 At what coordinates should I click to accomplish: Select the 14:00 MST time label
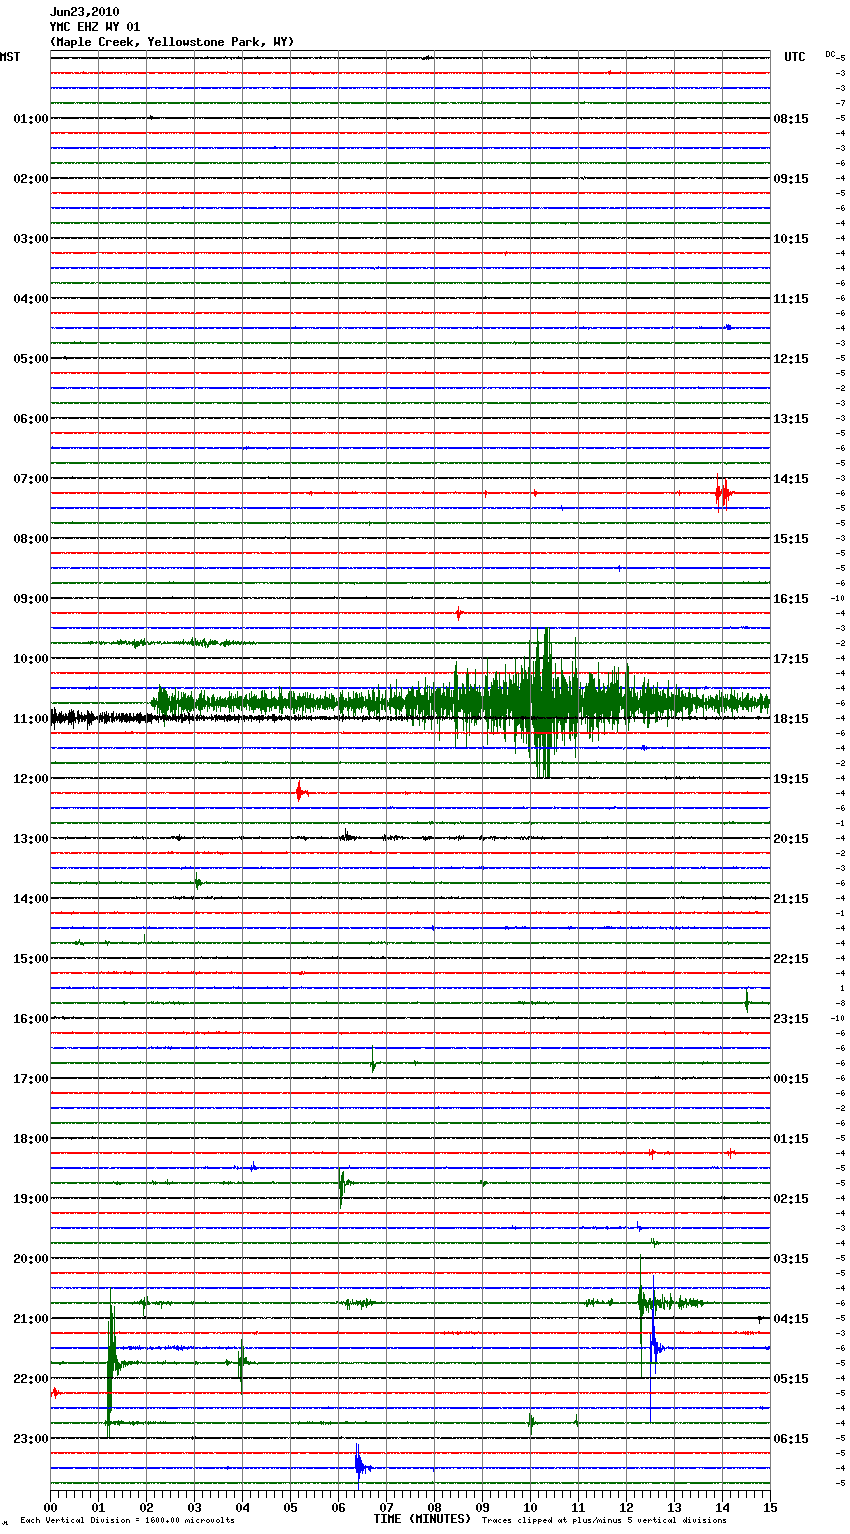pos(30,899)
